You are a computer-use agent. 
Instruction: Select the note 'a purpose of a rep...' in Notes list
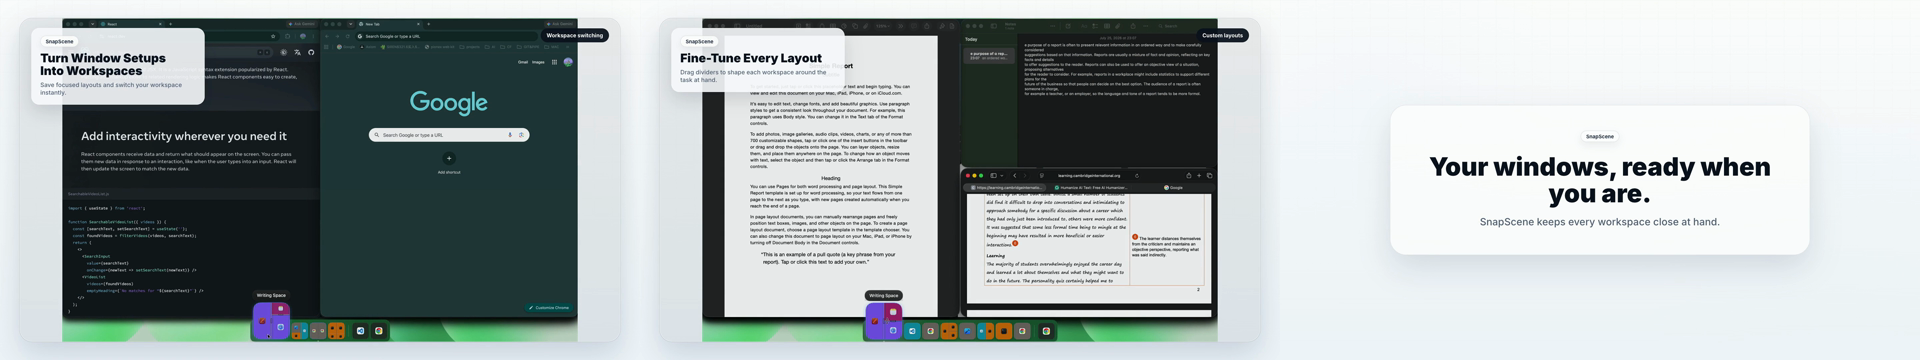[988, 55]
